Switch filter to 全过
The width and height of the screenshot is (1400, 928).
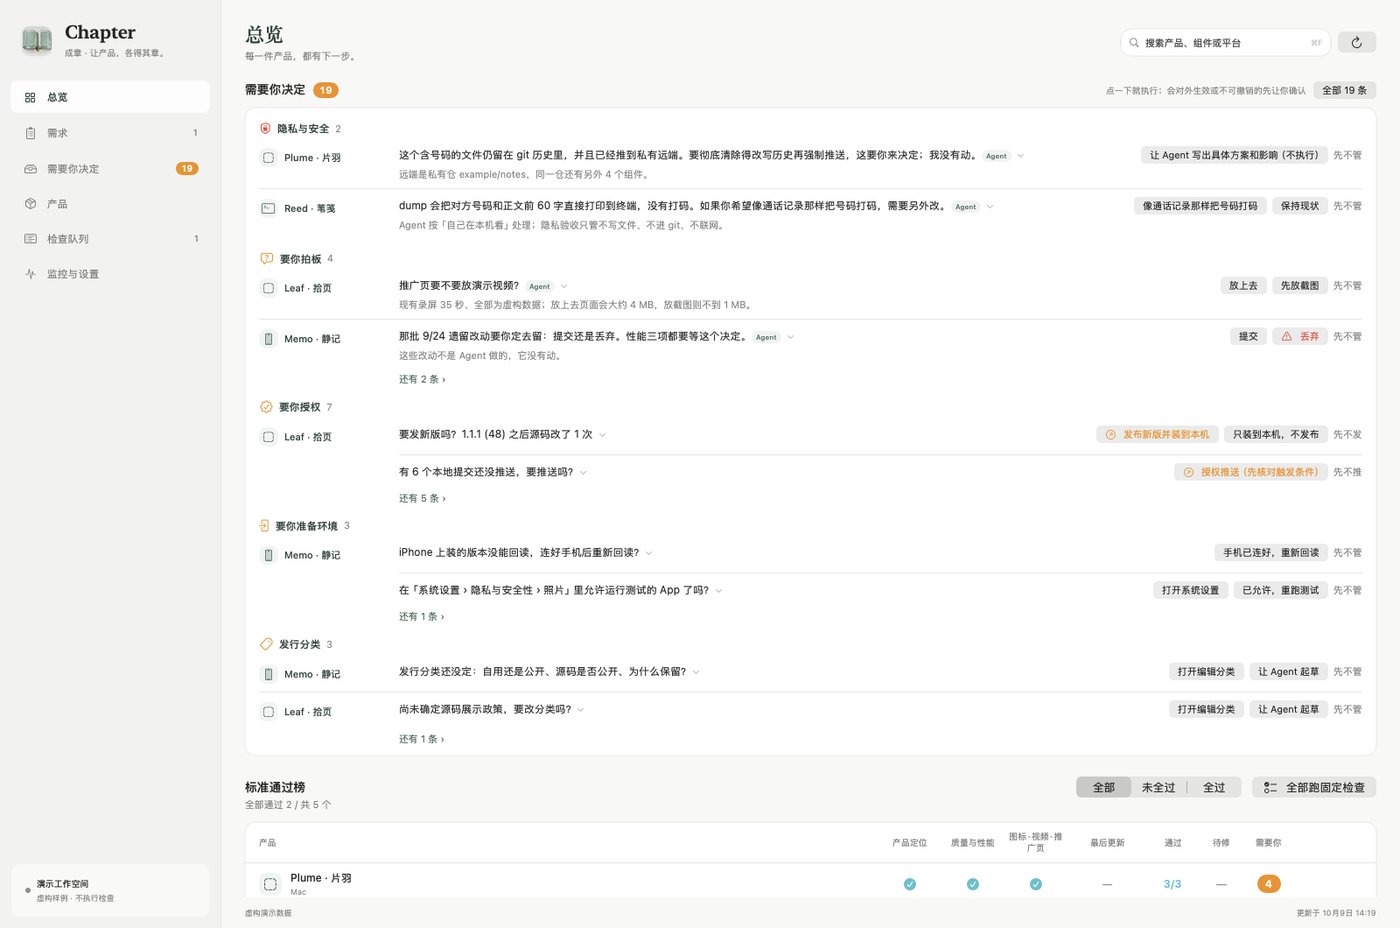pos(1214,788)
